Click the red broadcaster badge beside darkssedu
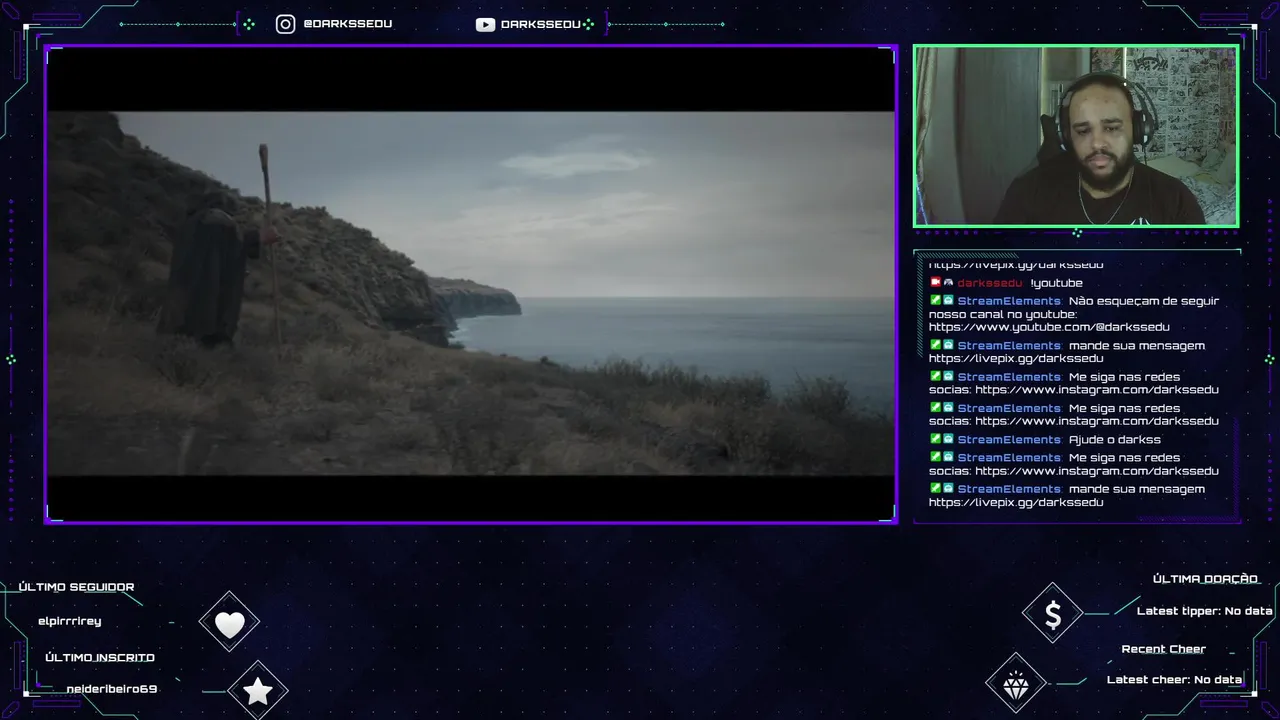This screenshot has height=720, width=1280. point(935,283)
